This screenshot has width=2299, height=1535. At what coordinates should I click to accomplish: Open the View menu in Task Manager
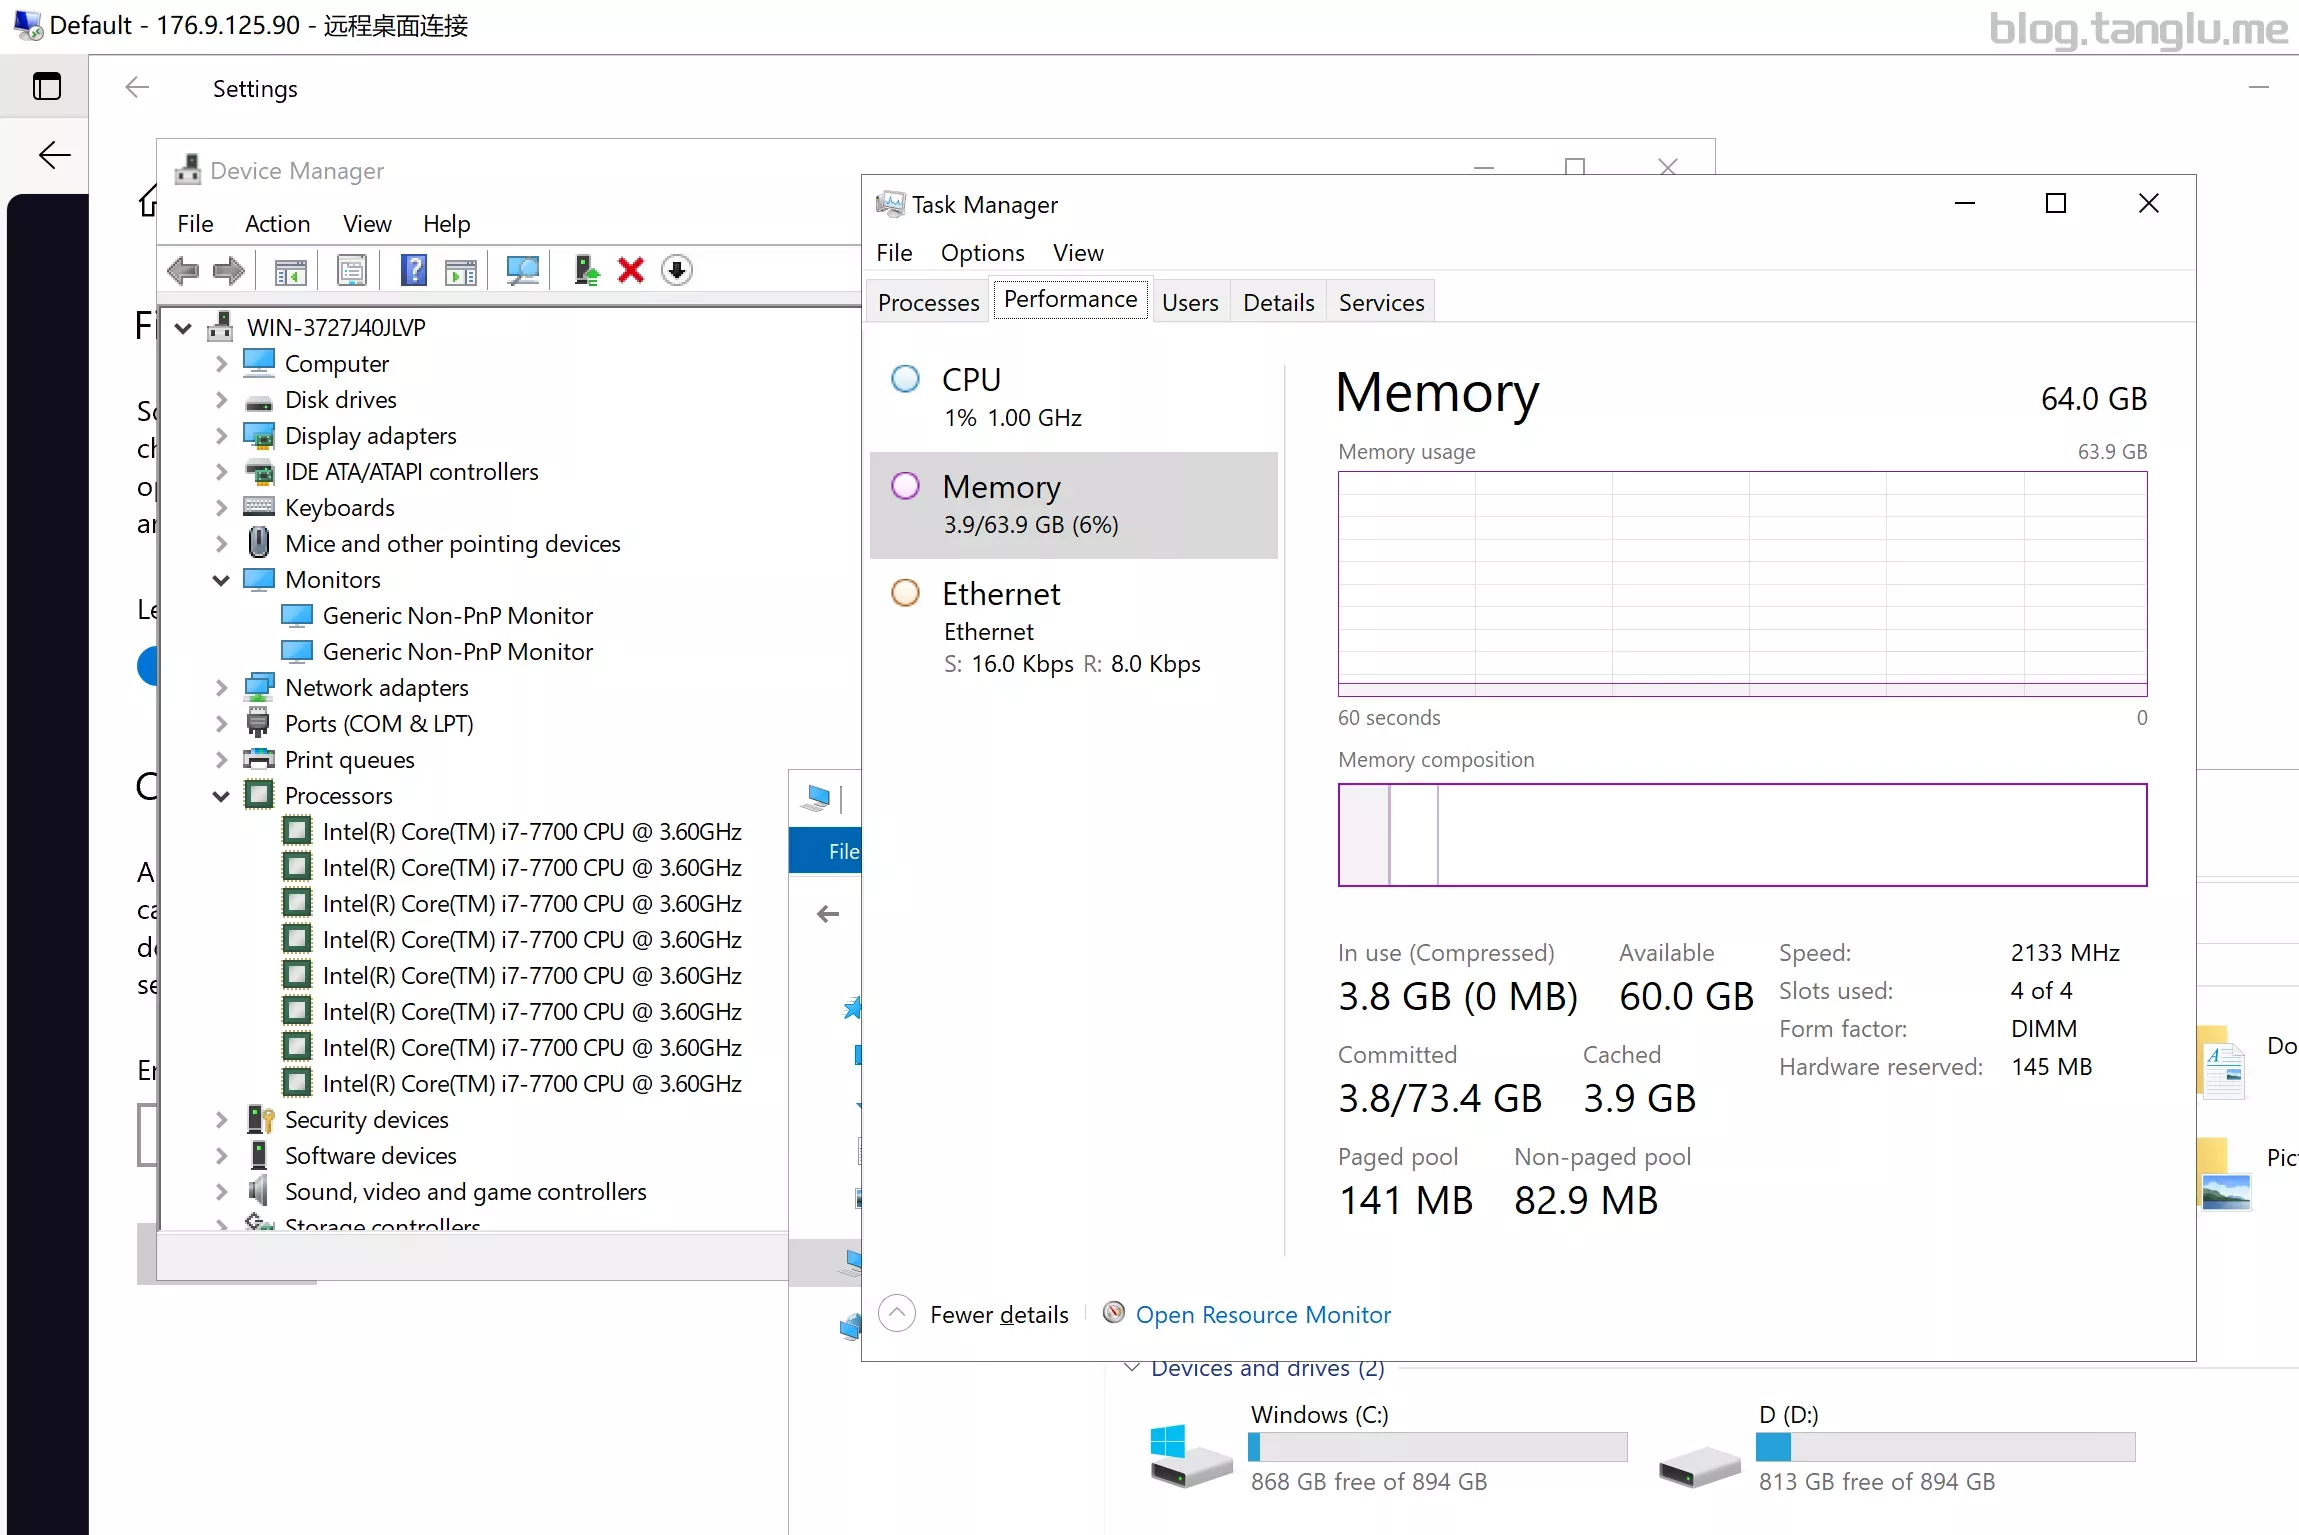1078,252
